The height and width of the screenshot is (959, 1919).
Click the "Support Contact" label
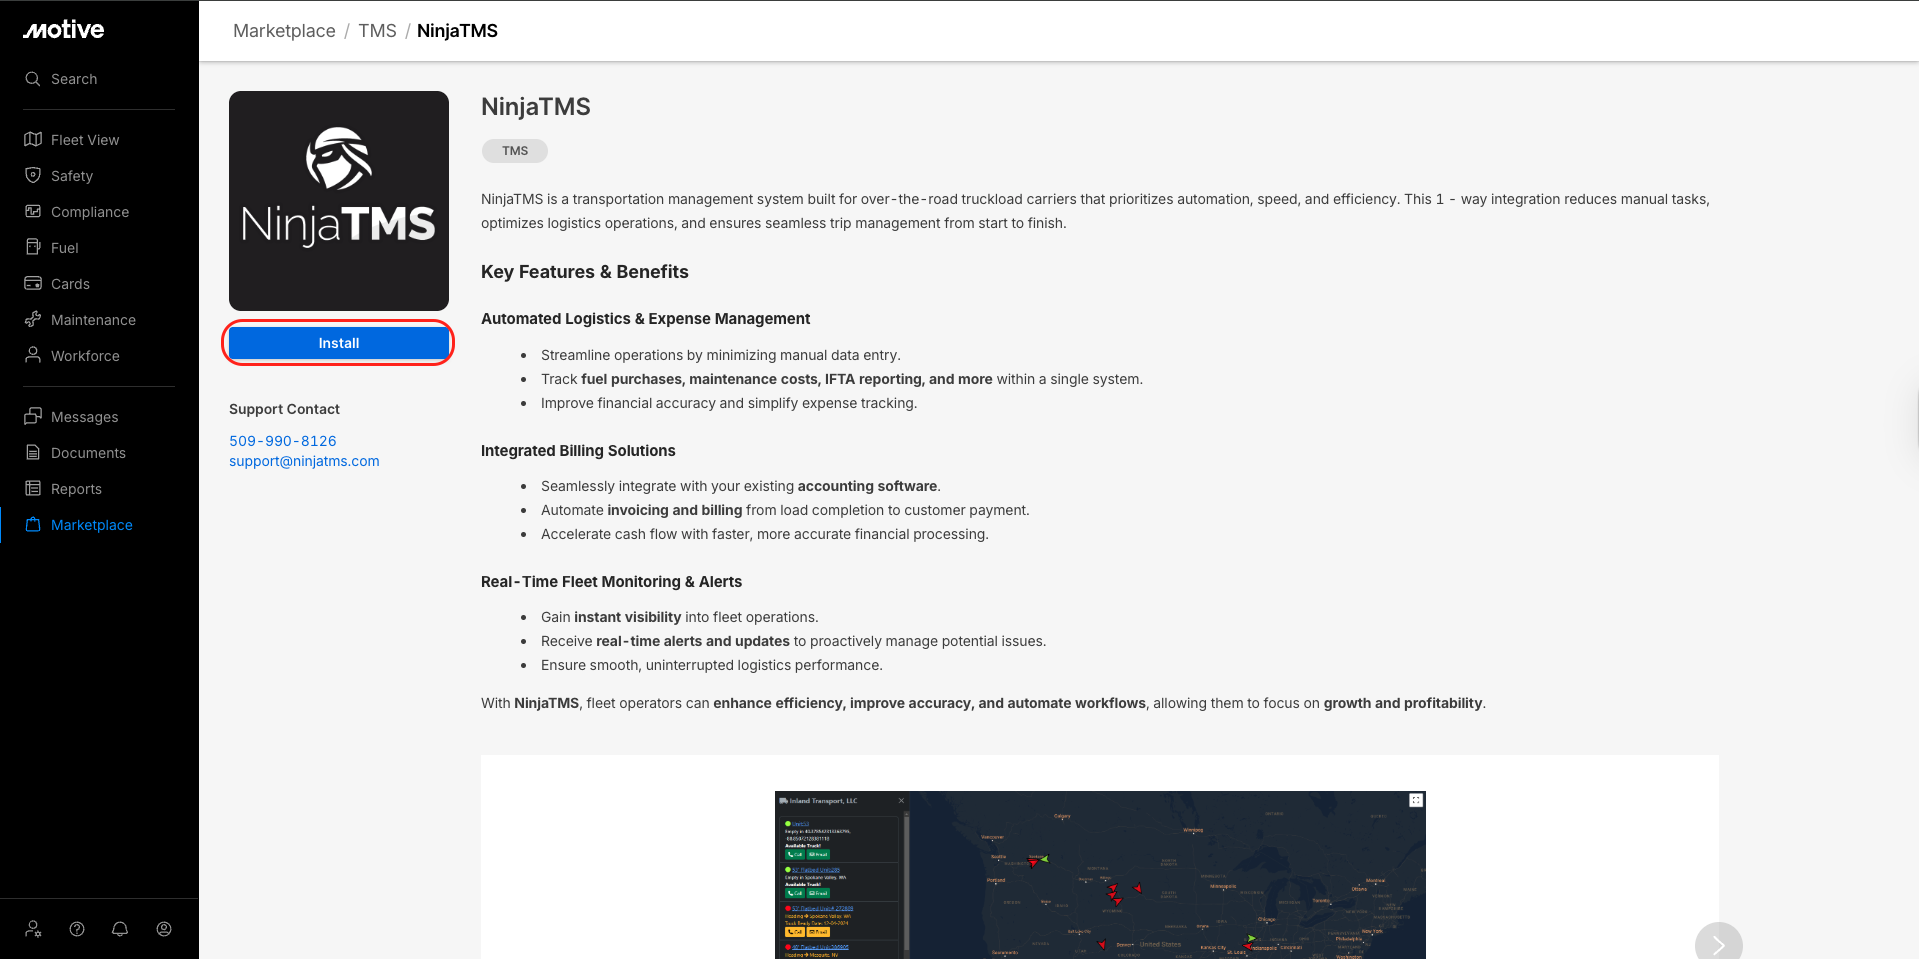(284, 409)
